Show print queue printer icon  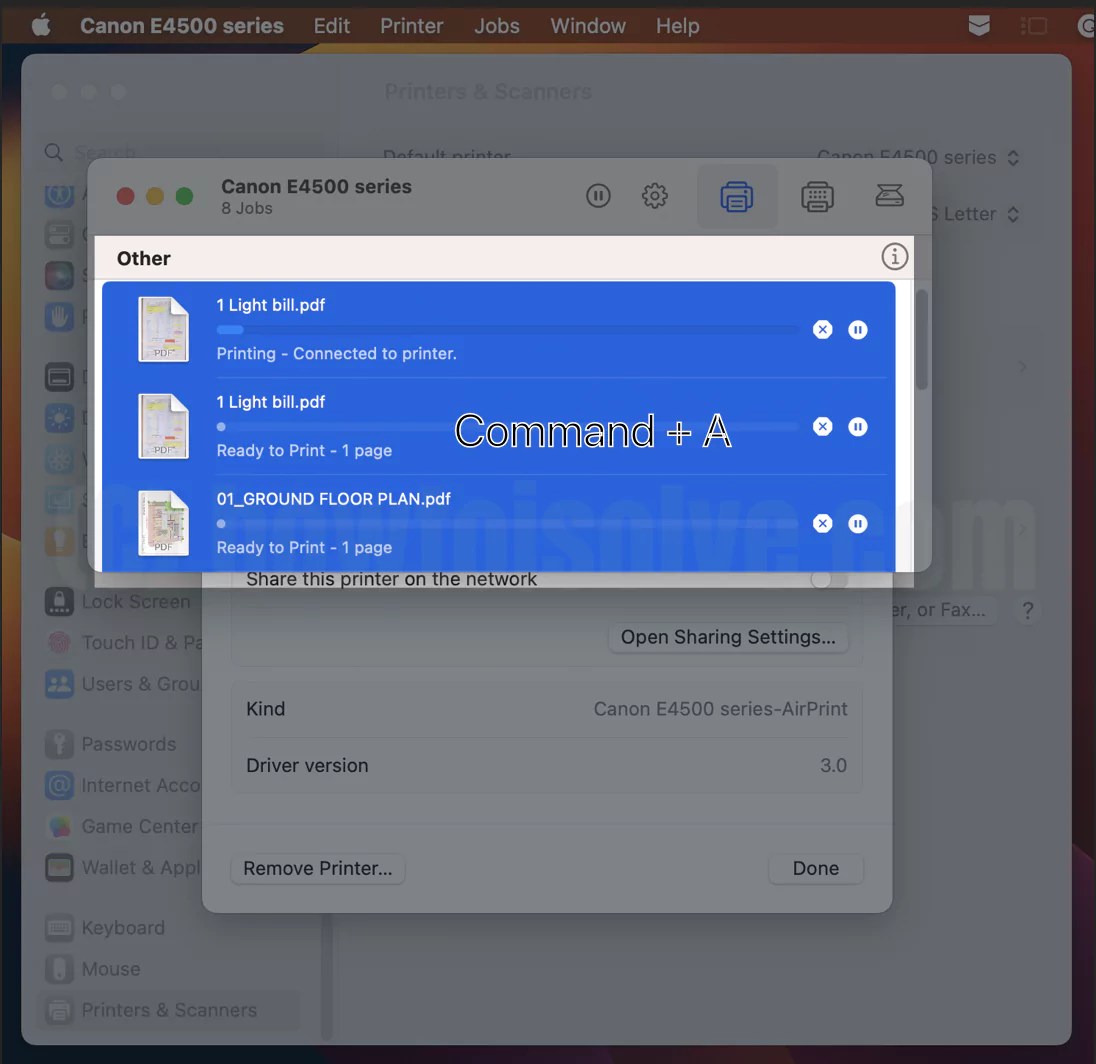coord(737,196)
